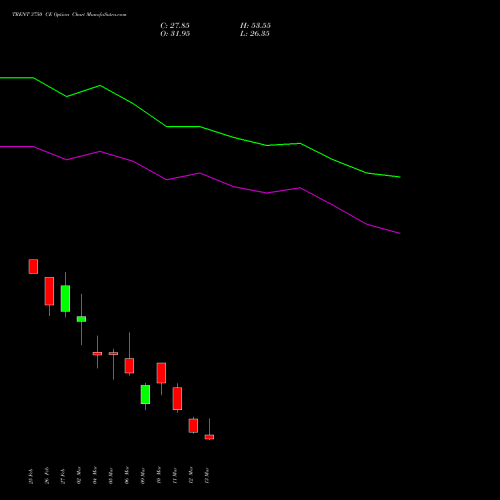The height and width of the screenshot is (500, 500).
Task: Click the red candle above 25 Feb
Action: click(33, 266)
